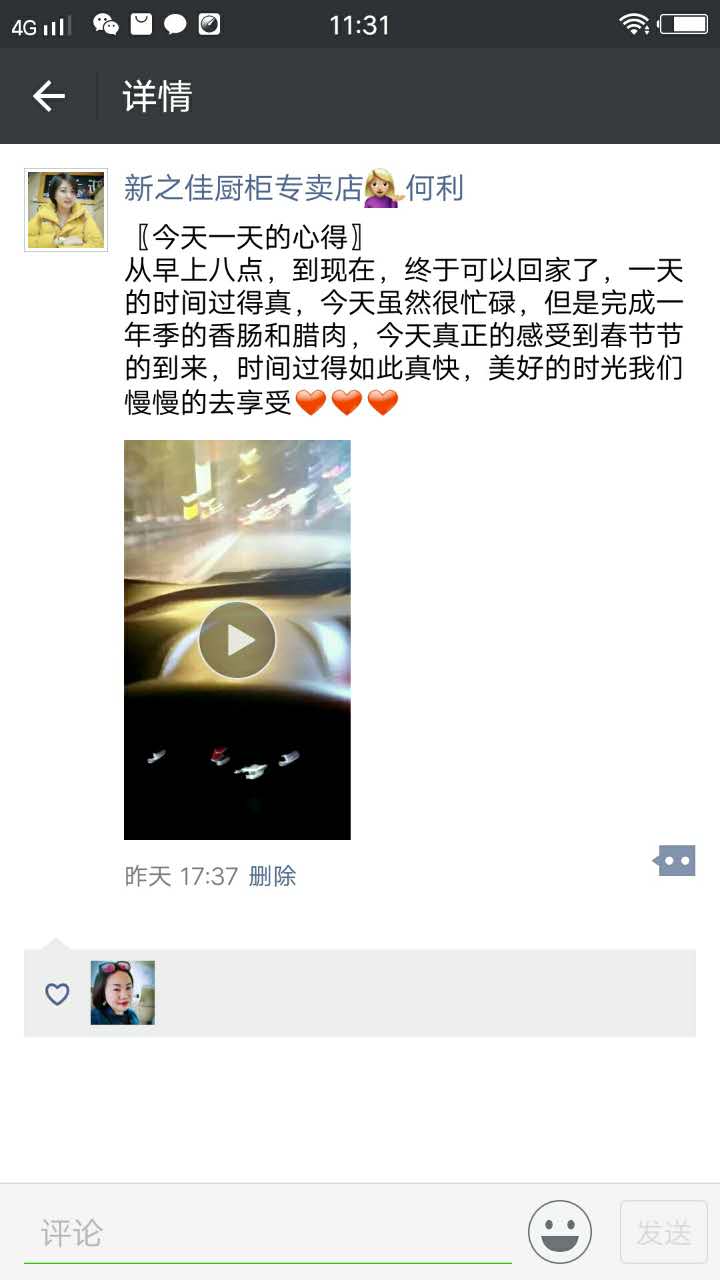Delete the post via 删除 link

272,877
